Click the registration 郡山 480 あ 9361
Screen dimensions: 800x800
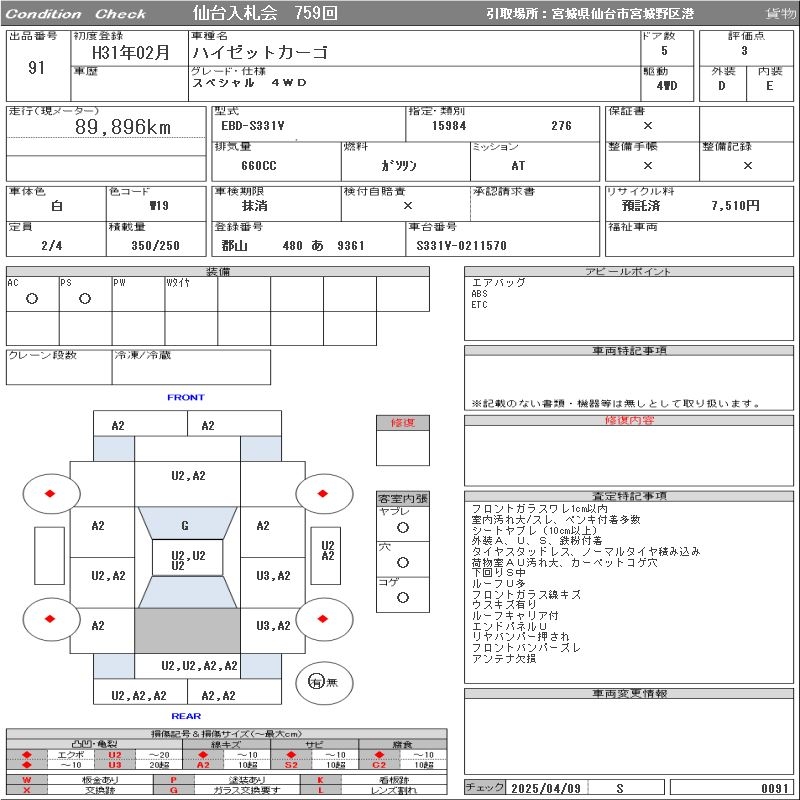tap(293, 246)
